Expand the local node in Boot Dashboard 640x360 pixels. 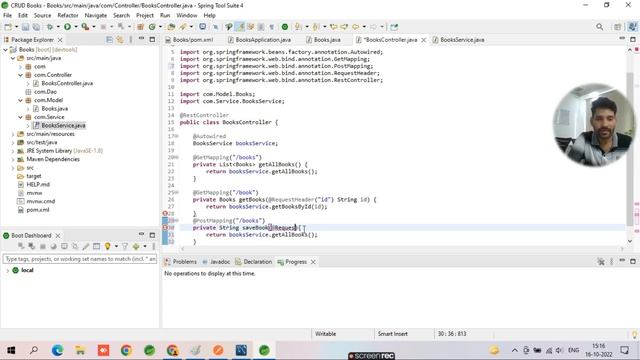pyautogui.click(x=7, y=270)
